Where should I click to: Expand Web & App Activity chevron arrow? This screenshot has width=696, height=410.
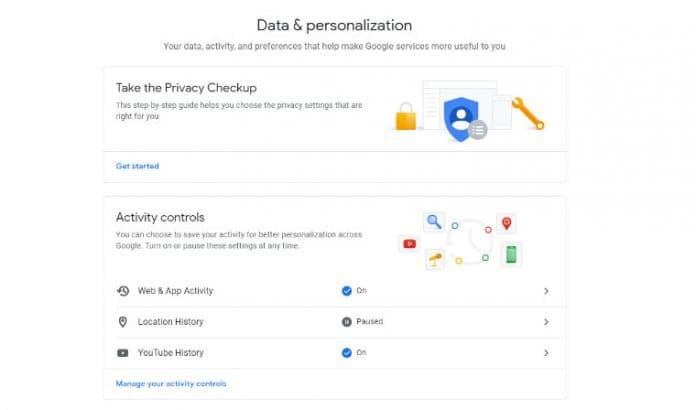pyautogui.click(x=546, y=291)
